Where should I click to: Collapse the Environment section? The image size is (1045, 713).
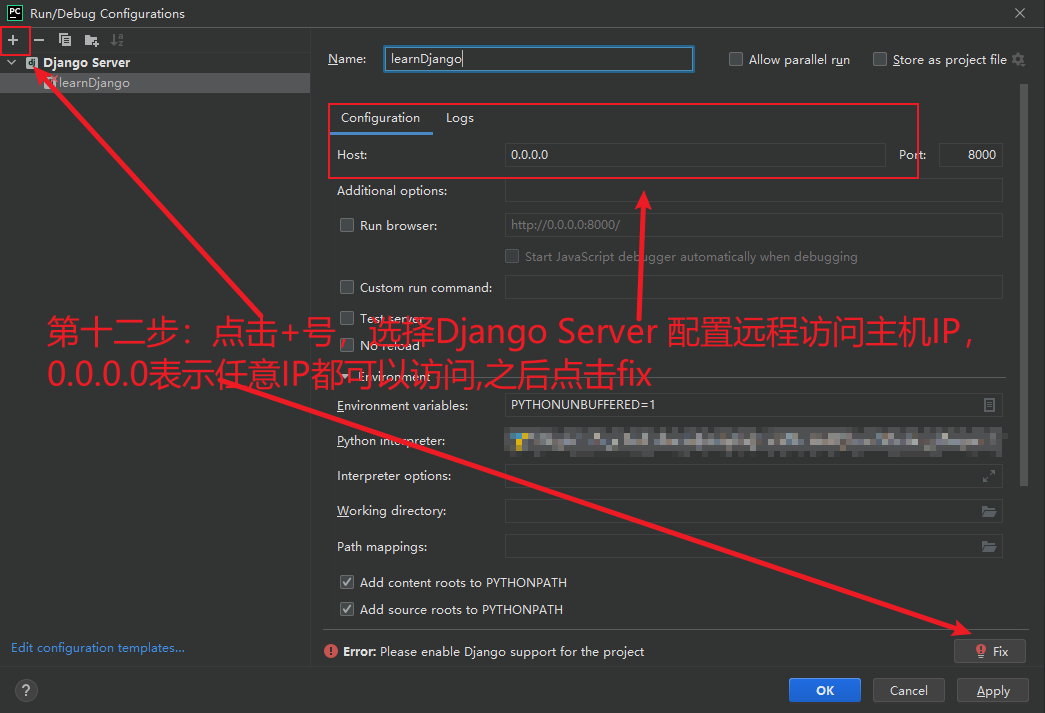click(x=345, y=377)
